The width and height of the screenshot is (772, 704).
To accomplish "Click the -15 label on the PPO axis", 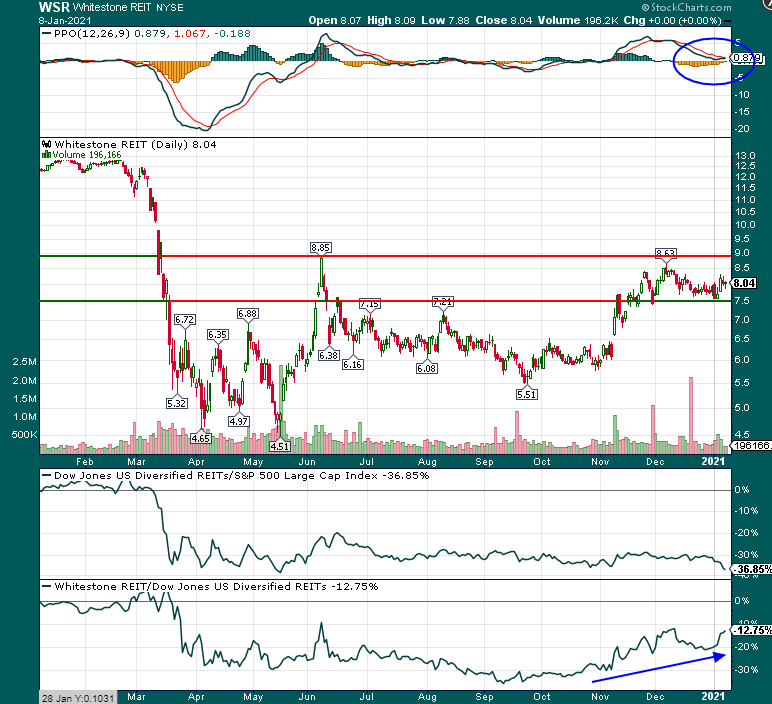I will (x=742, y=112).
